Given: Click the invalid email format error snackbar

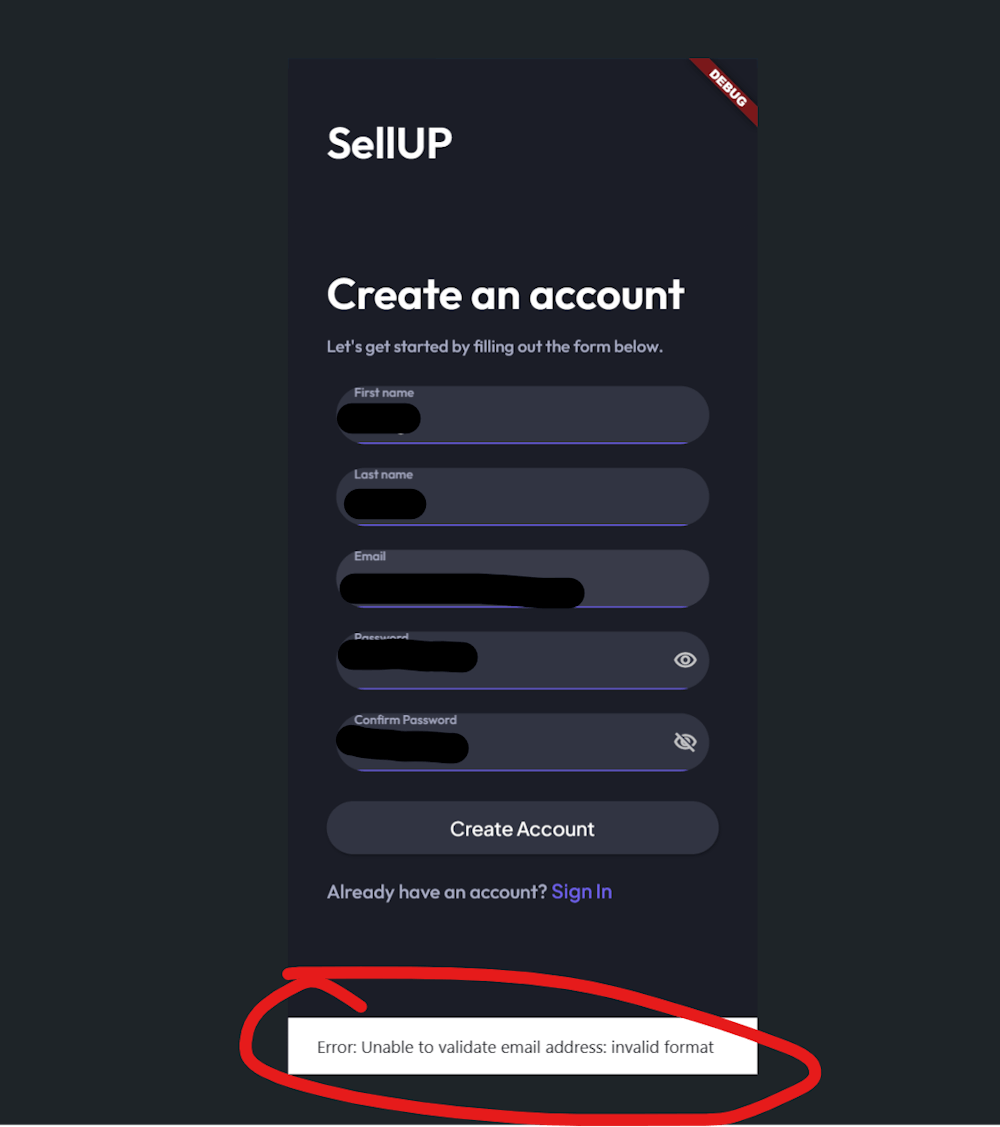Looking at the screenshot, I should click(x=523, y=1046).
